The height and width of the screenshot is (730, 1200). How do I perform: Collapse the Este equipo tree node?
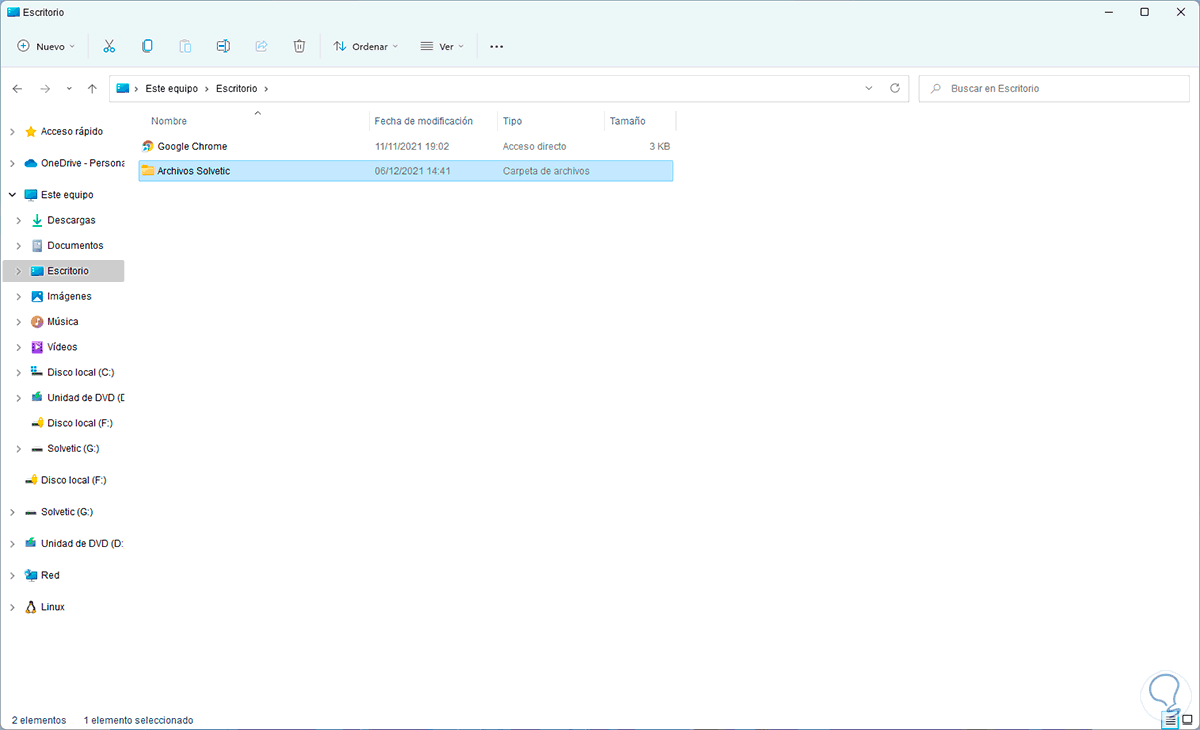pyautogui.click(x=12, y=195)
